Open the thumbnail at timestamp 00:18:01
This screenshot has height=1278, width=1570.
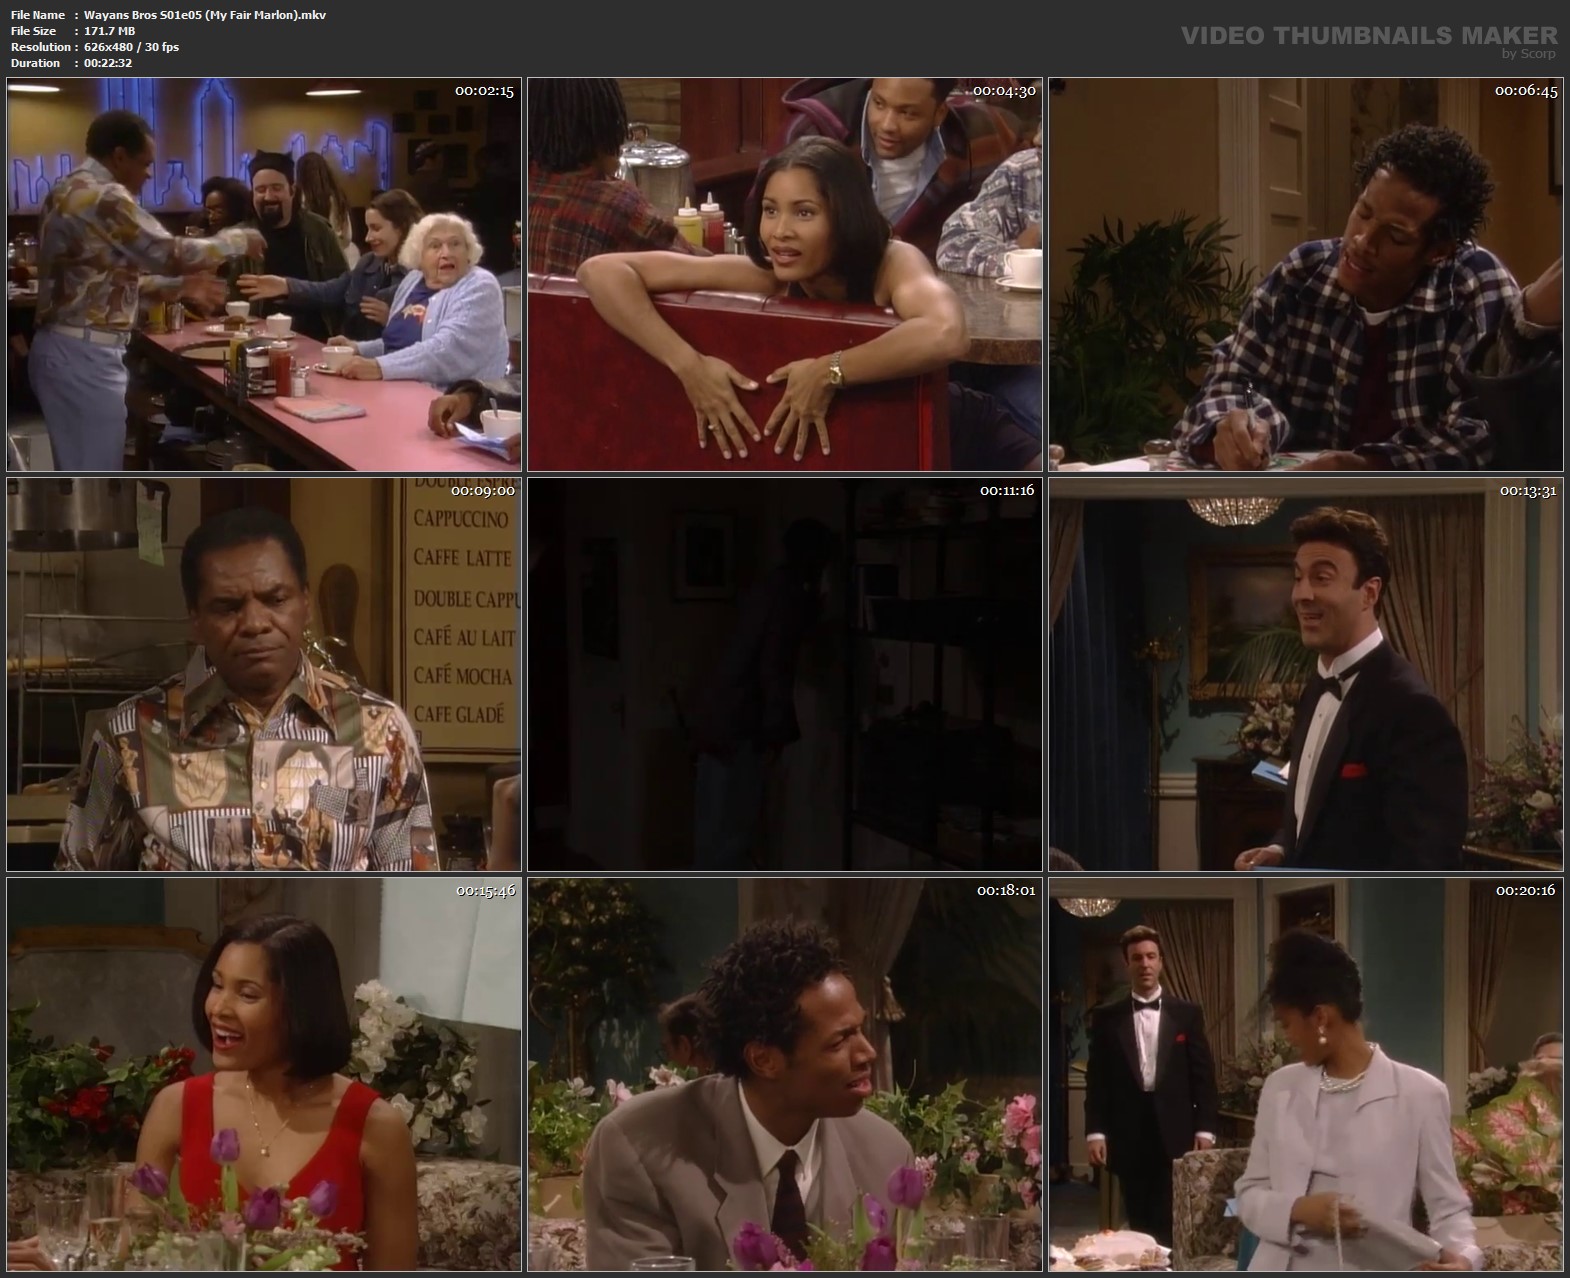click(x=785, y=1074)
